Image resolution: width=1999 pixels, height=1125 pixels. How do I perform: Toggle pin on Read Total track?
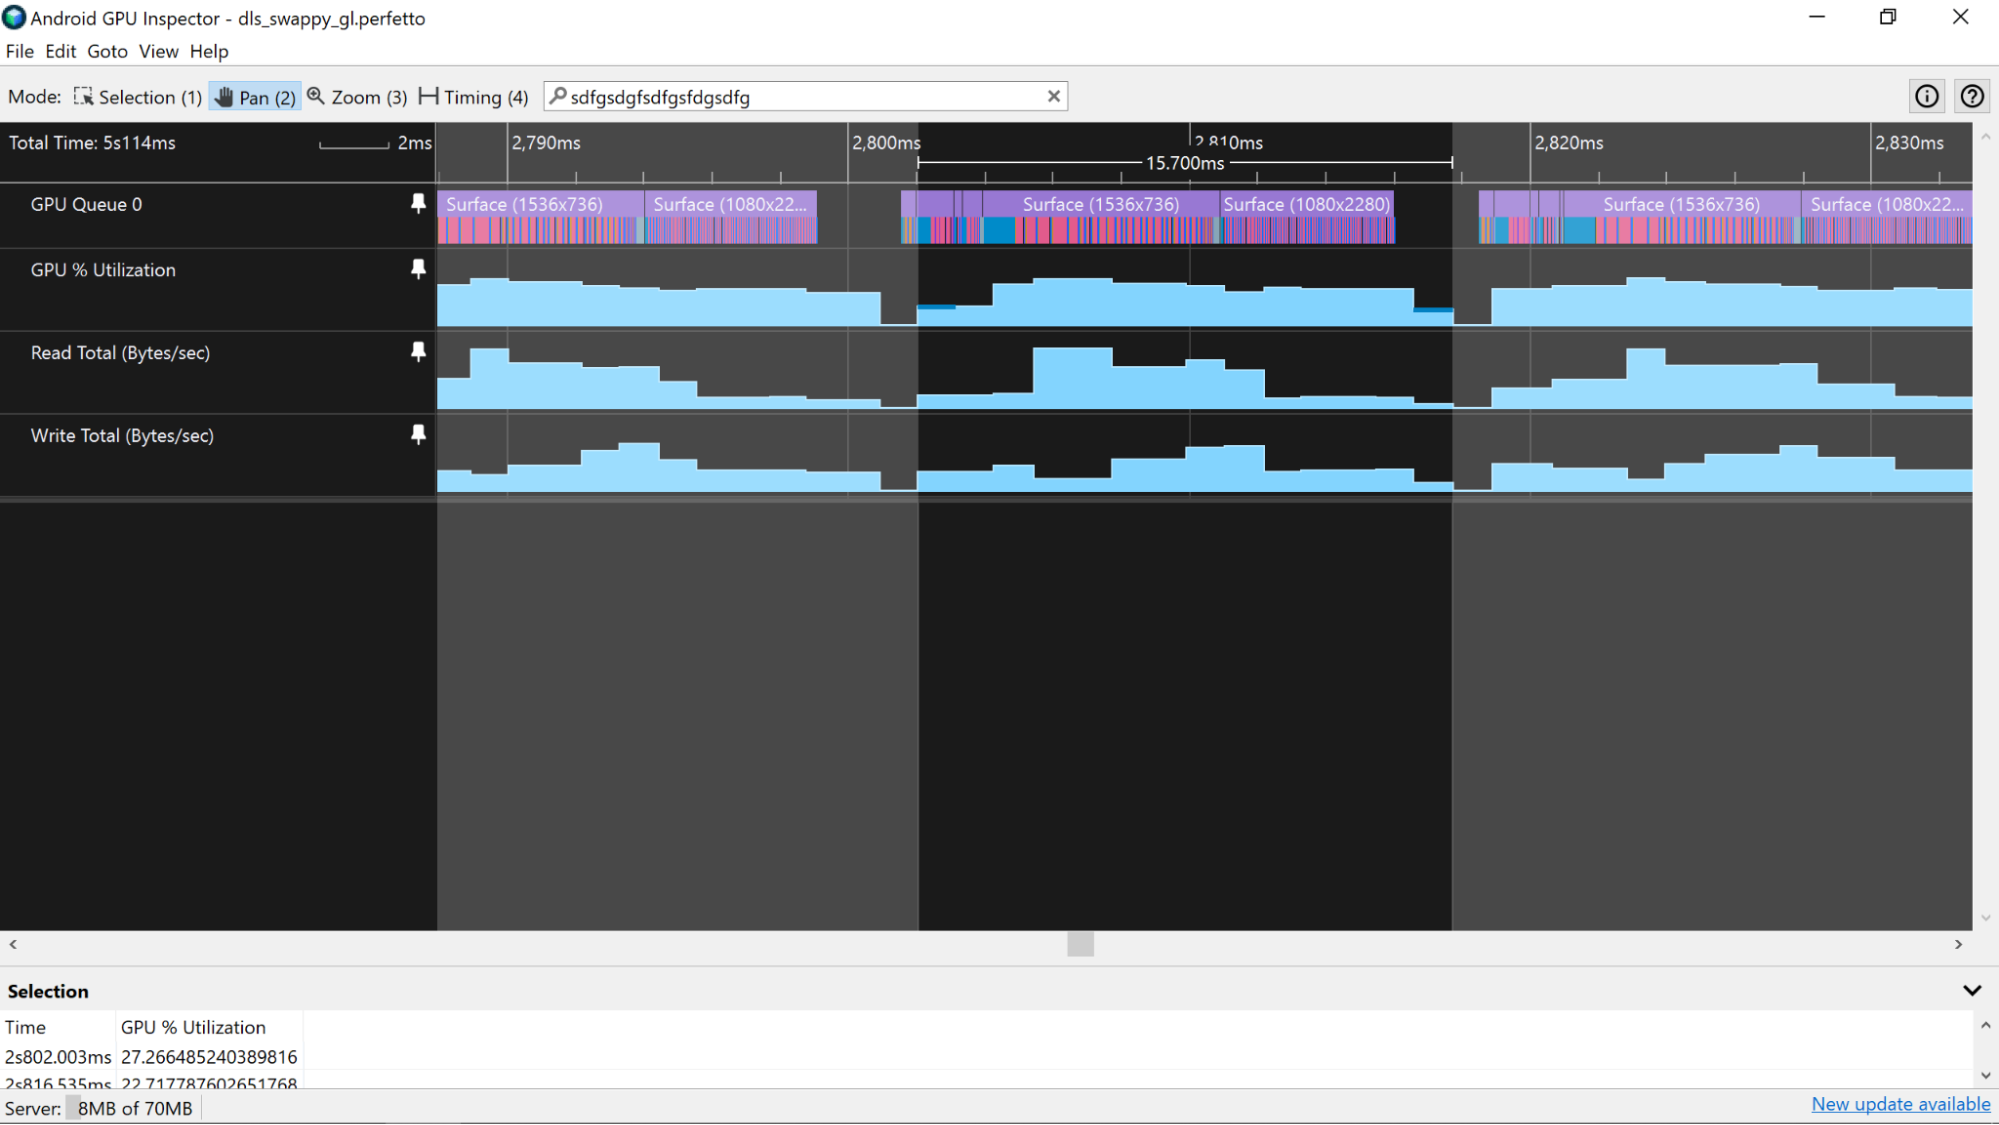pyautogui.click(x=418, y=352)
